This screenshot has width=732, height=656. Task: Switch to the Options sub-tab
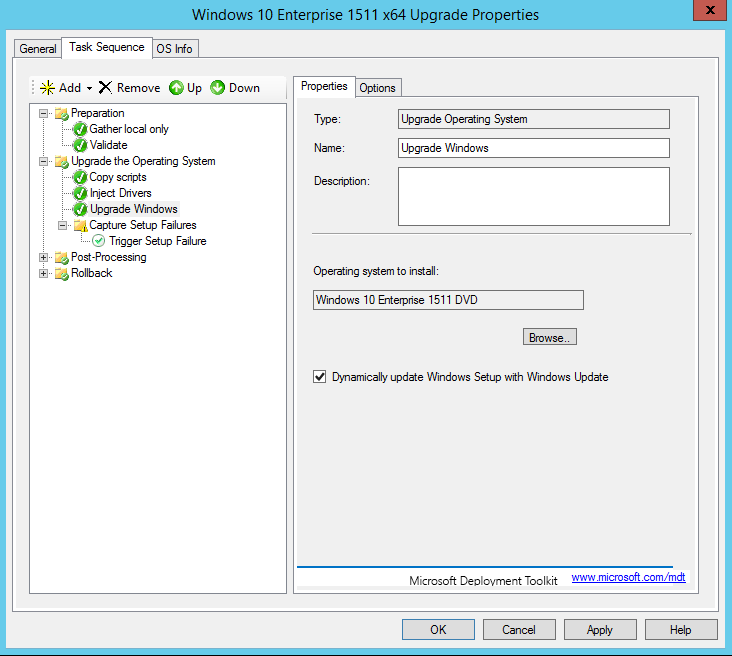(377, 88)
